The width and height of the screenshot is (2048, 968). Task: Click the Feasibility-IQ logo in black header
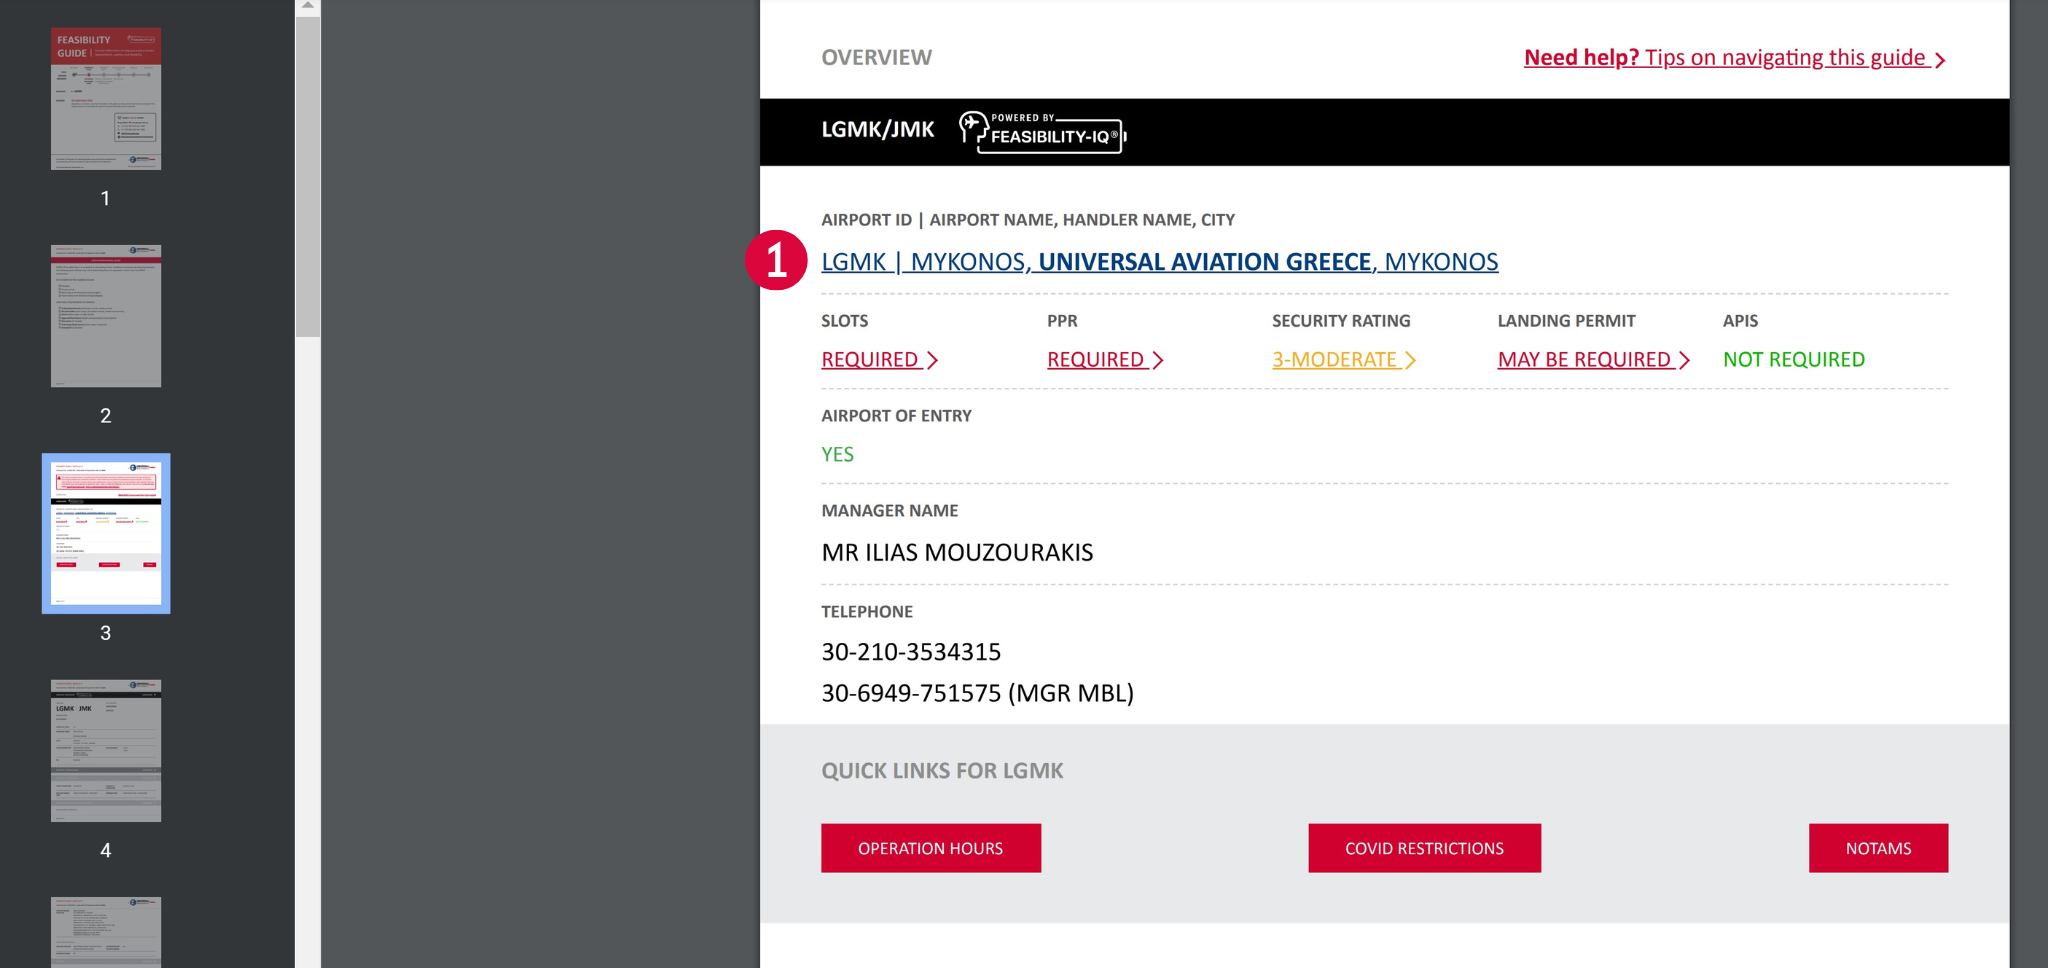coord(1043,131)
